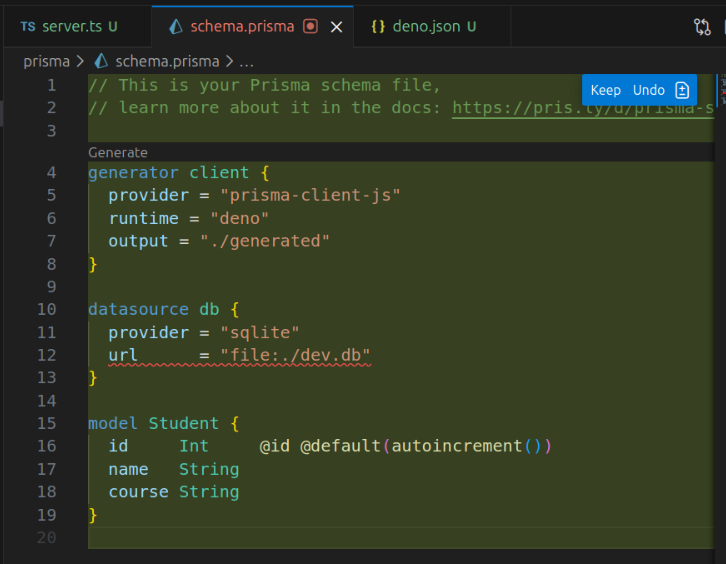Click line number 14 in the gutter
Image resolution: width=726 pixels, height=564 pixels.
pos(47,400)
